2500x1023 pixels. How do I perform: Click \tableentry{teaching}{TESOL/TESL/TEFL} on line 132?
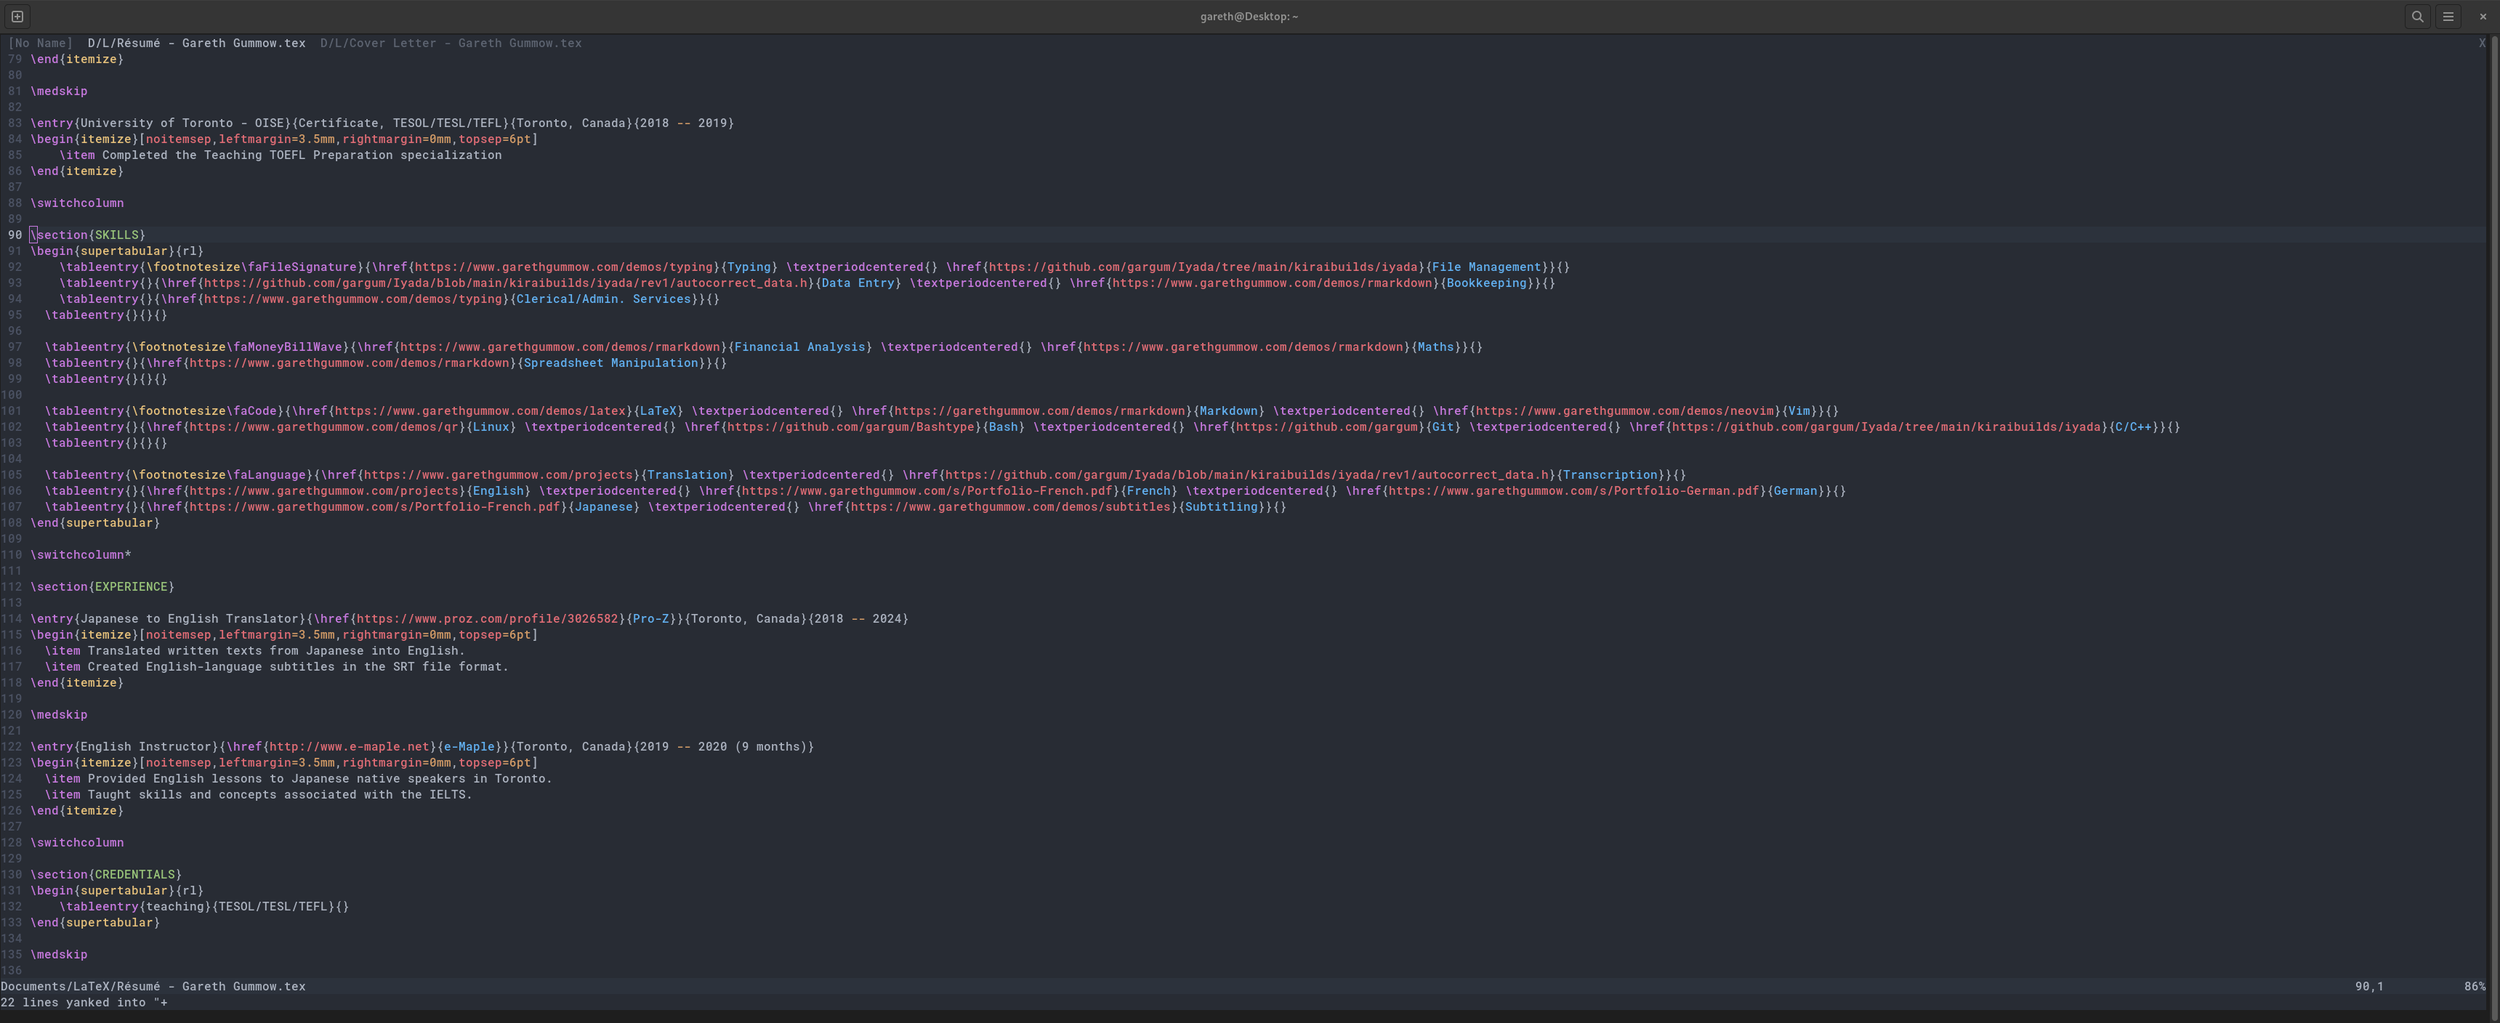coord(204,907)
